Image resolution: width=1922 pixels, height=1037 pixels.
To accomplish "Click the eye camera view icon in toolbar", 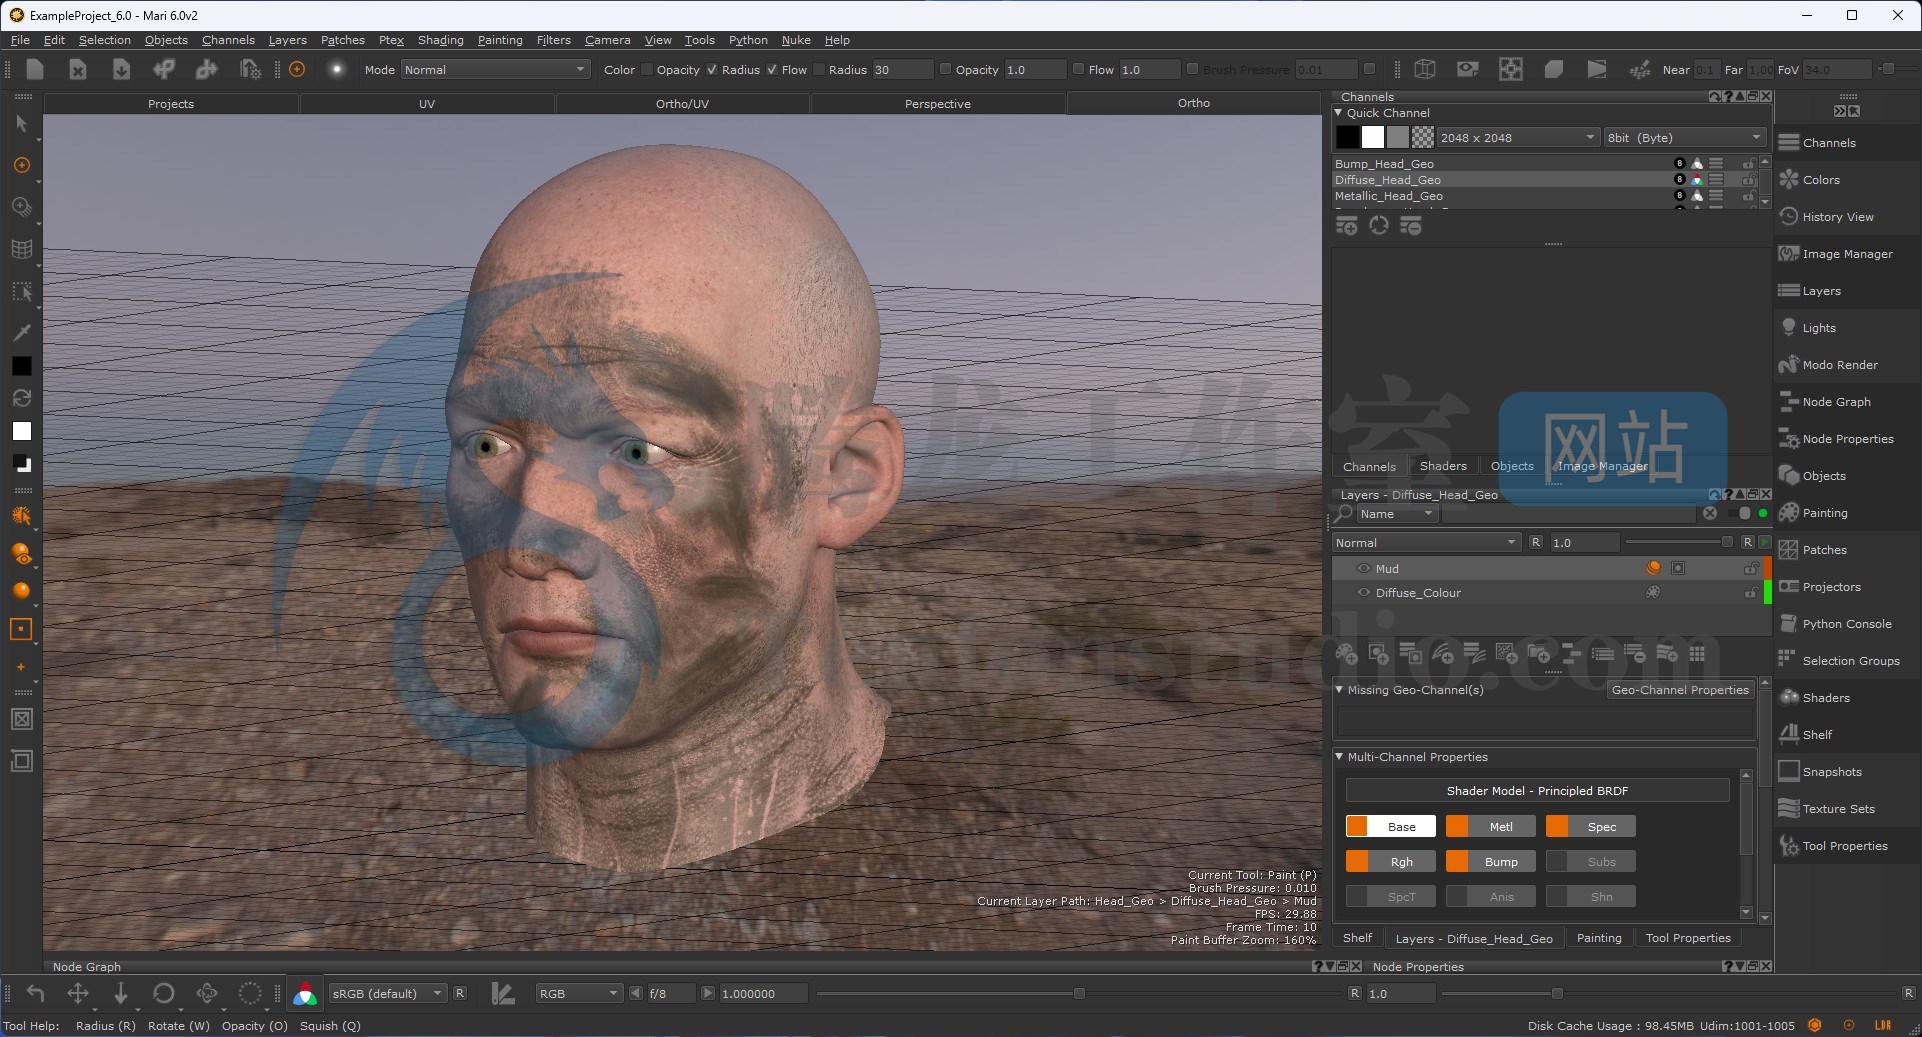I will tap(1468, 69).
